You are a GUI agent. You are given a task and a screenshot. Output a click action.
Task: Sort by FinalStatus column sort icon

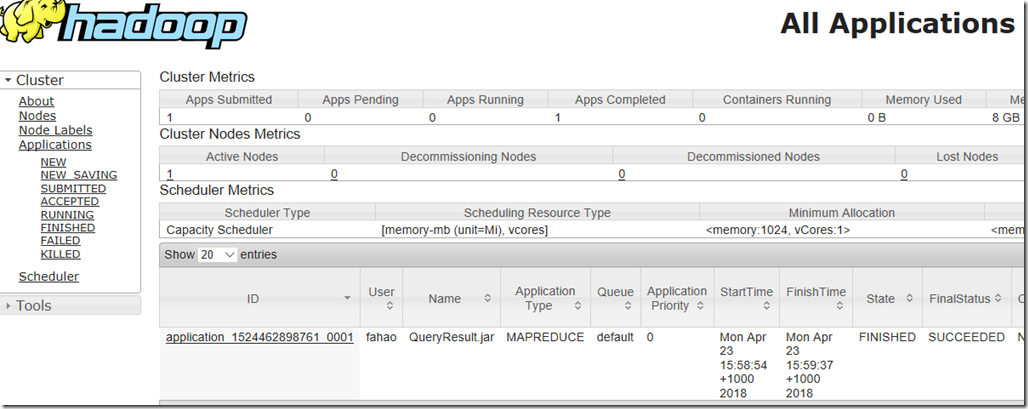point(998,298)
